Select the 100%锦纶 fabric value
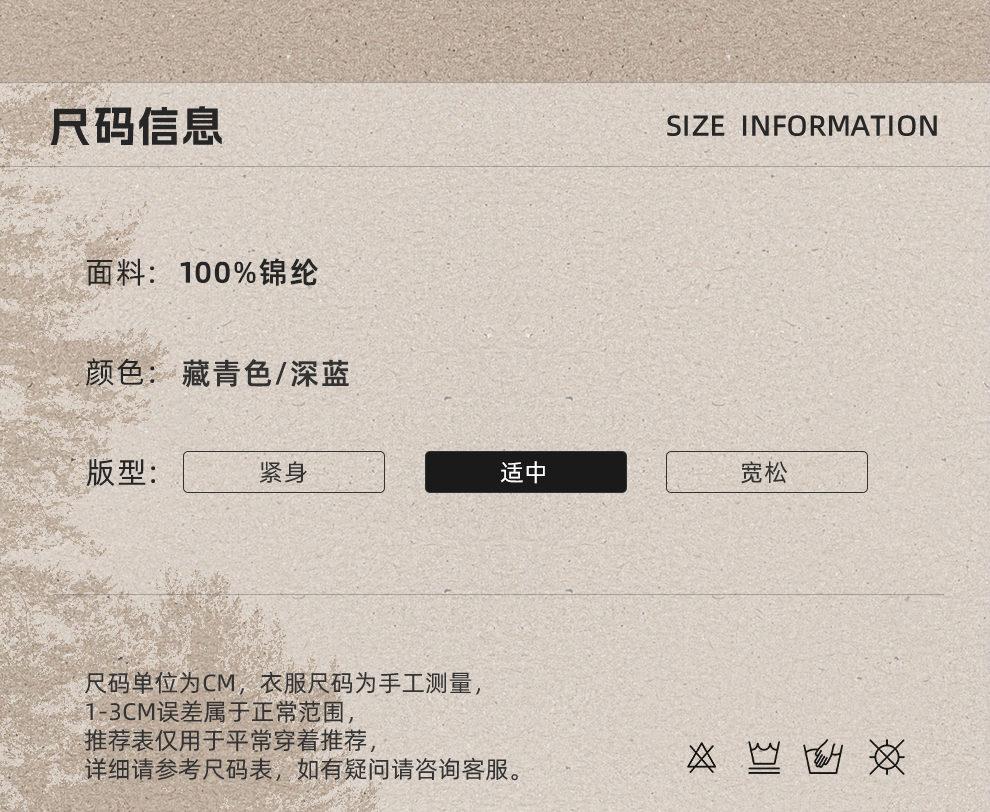The width and height of the screenshot is (990, 812). [x=249, y=273]
